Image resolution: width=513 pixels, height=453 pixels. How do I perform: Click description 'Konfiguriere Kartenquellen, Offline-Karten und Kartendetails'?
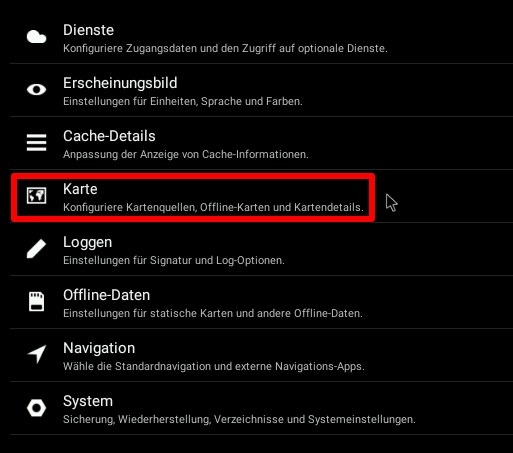[213, 207]
